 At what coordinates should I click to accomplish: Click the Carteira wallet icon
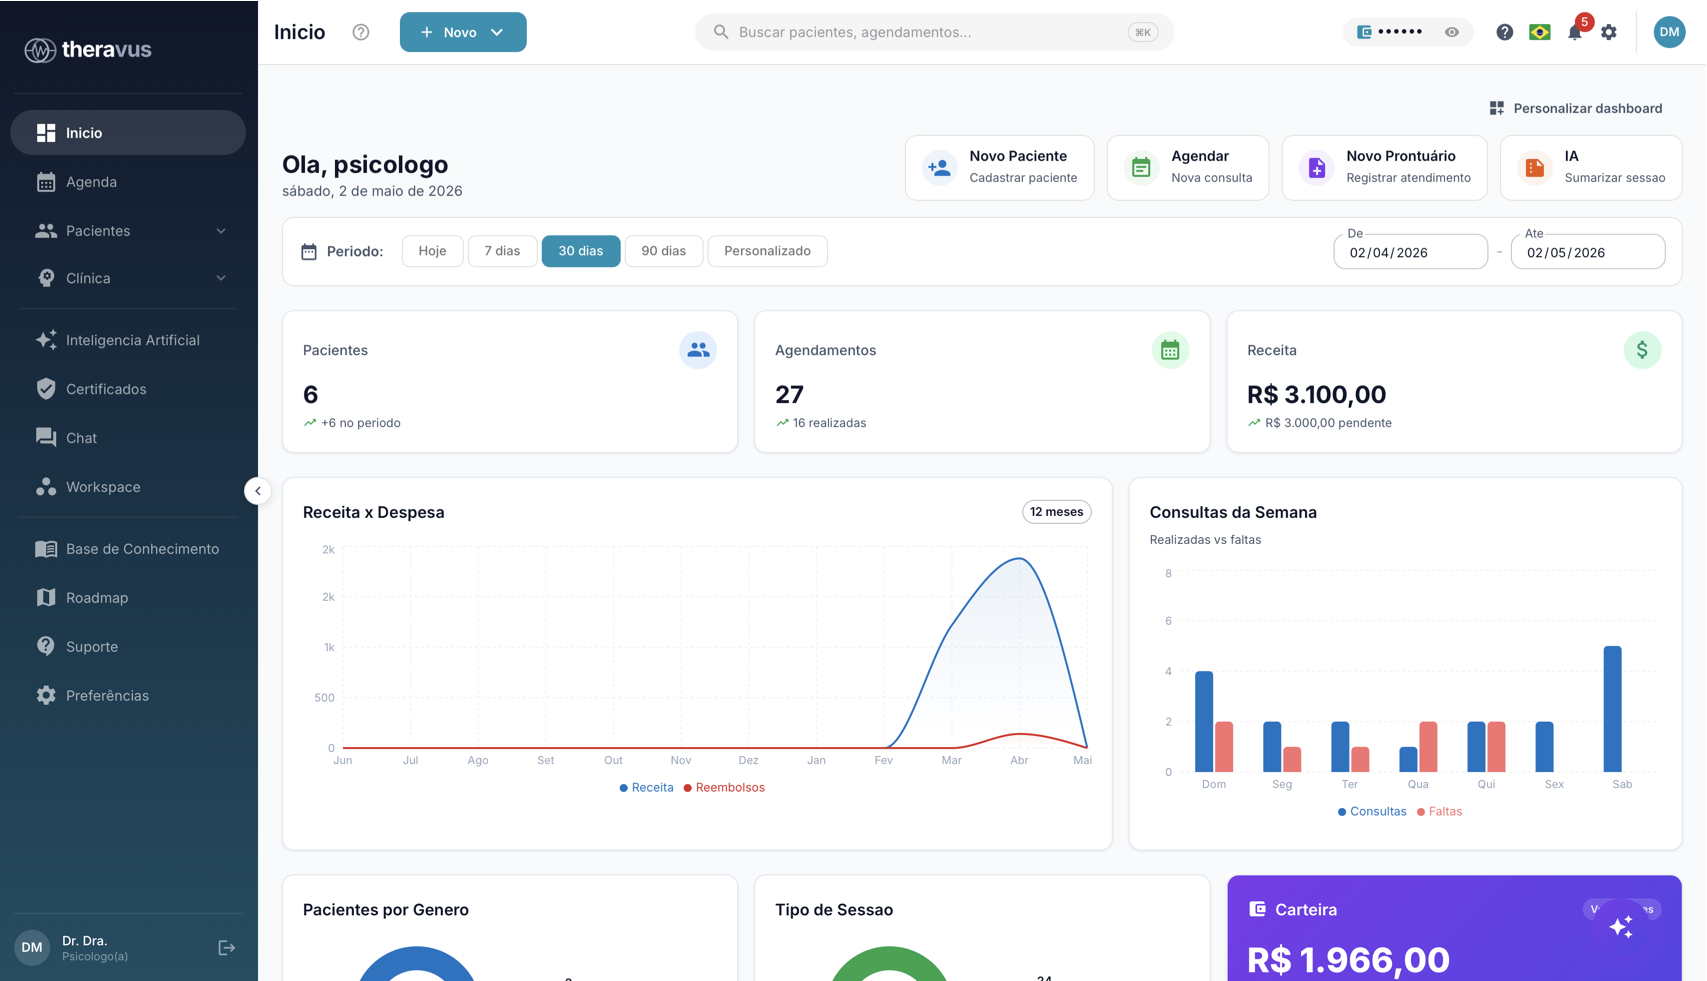(1257, 909)
